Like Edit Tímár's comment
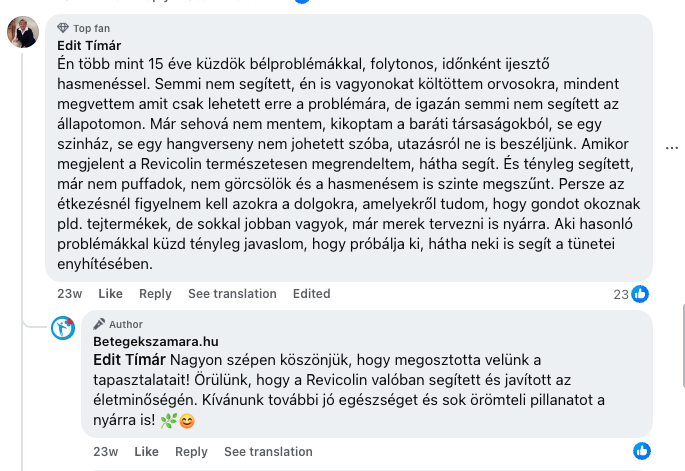 [x=110, y=293]
